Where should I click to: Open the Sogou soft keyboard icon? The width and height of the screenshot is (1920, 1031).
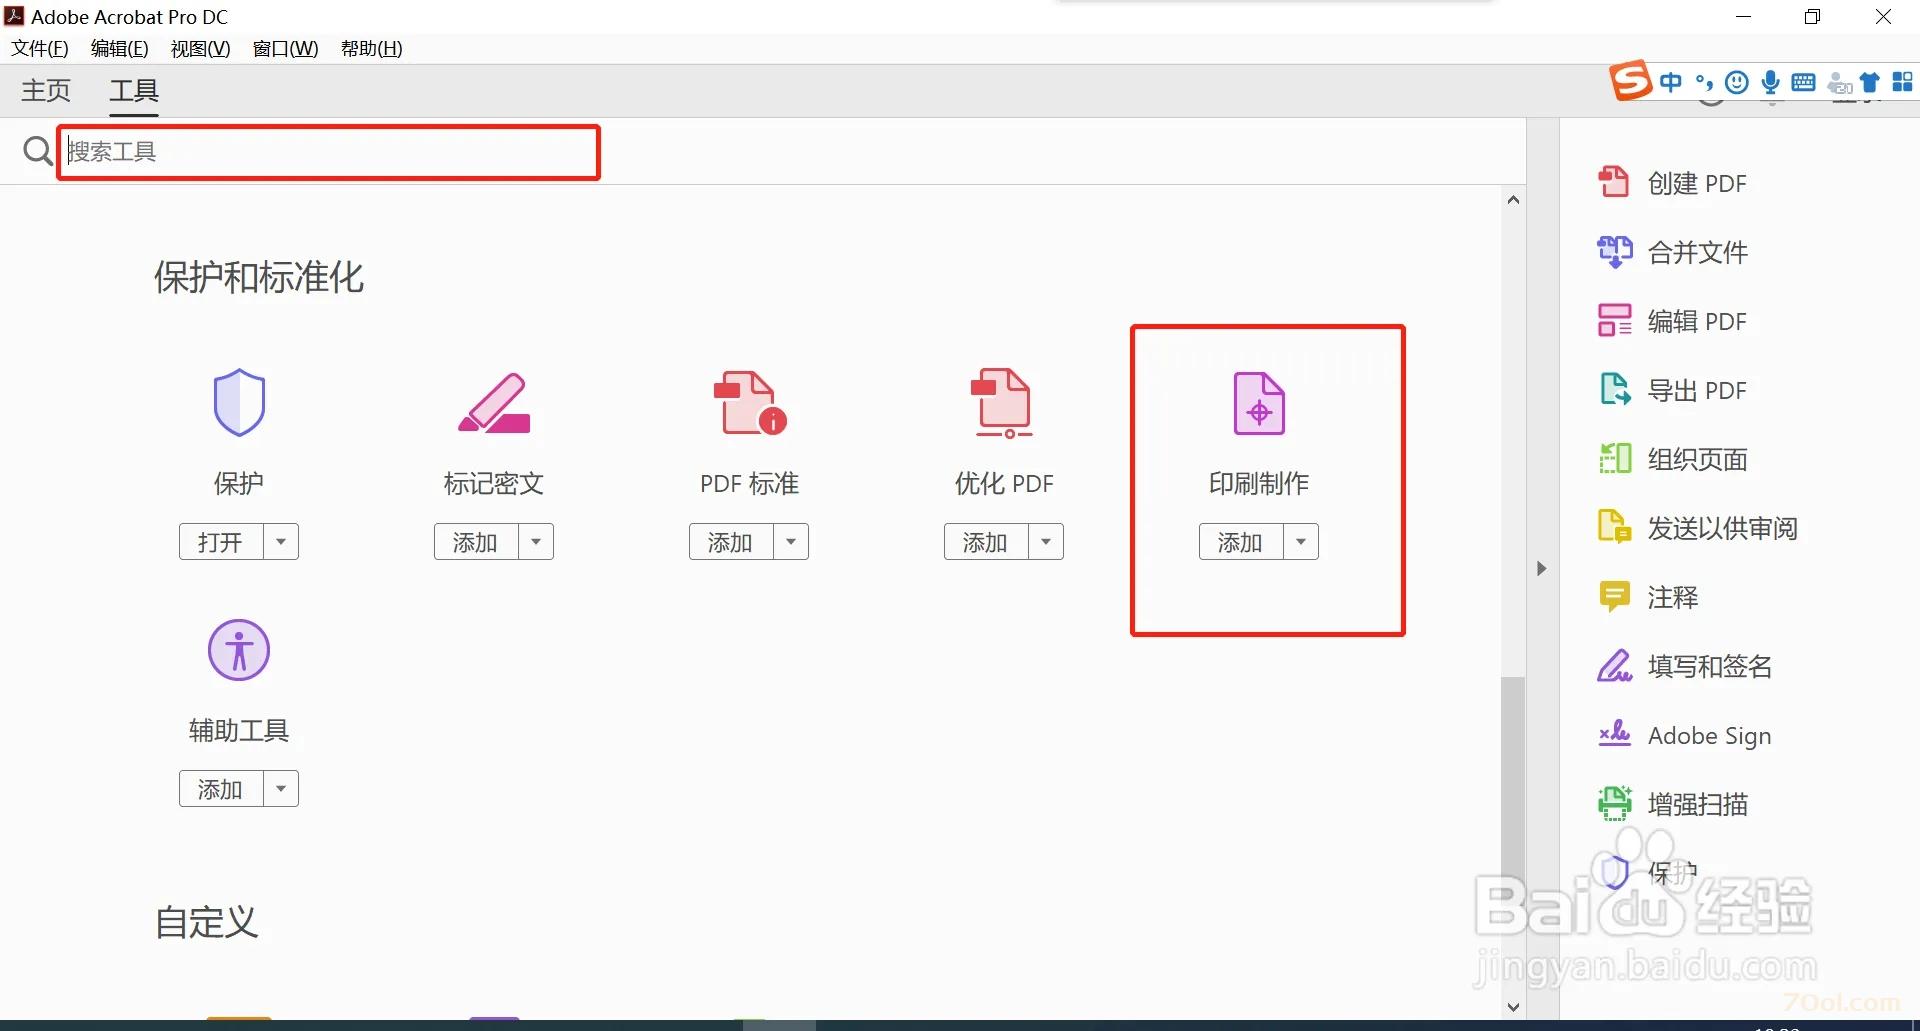[1804, 82]
